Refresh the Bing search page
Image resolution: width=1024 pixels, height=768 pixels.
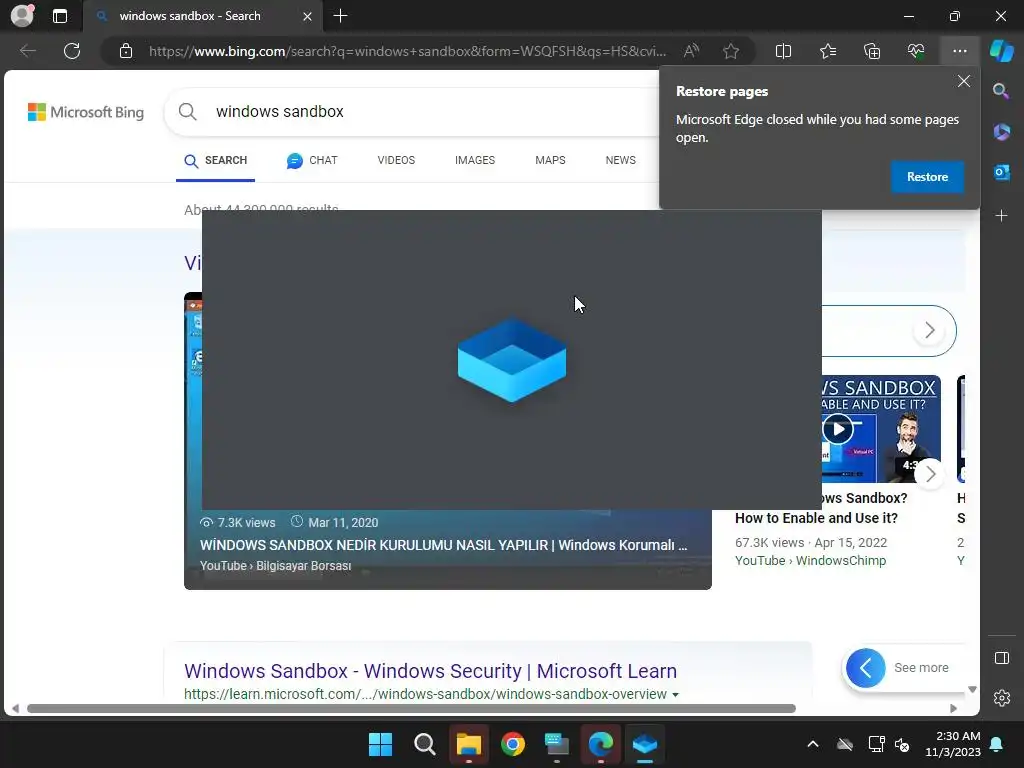tap(72, 51)
